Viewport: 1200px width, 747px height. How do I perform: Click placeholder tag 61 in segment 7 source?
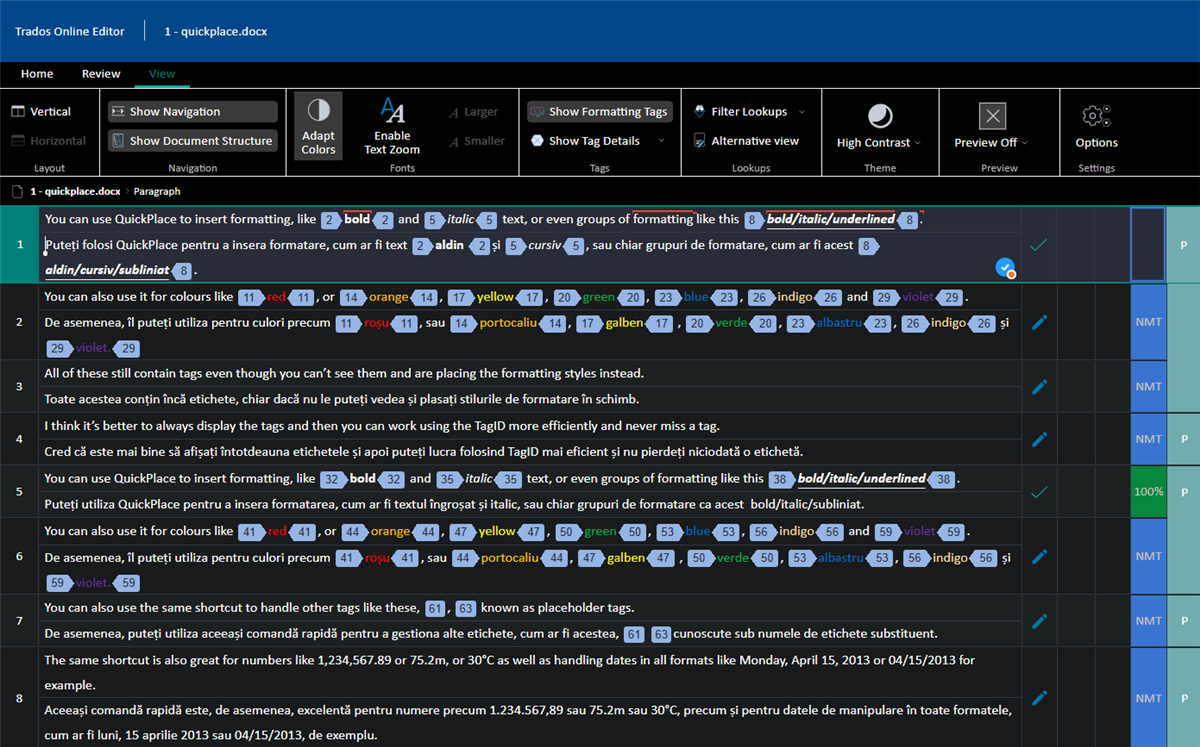point(435,608)
